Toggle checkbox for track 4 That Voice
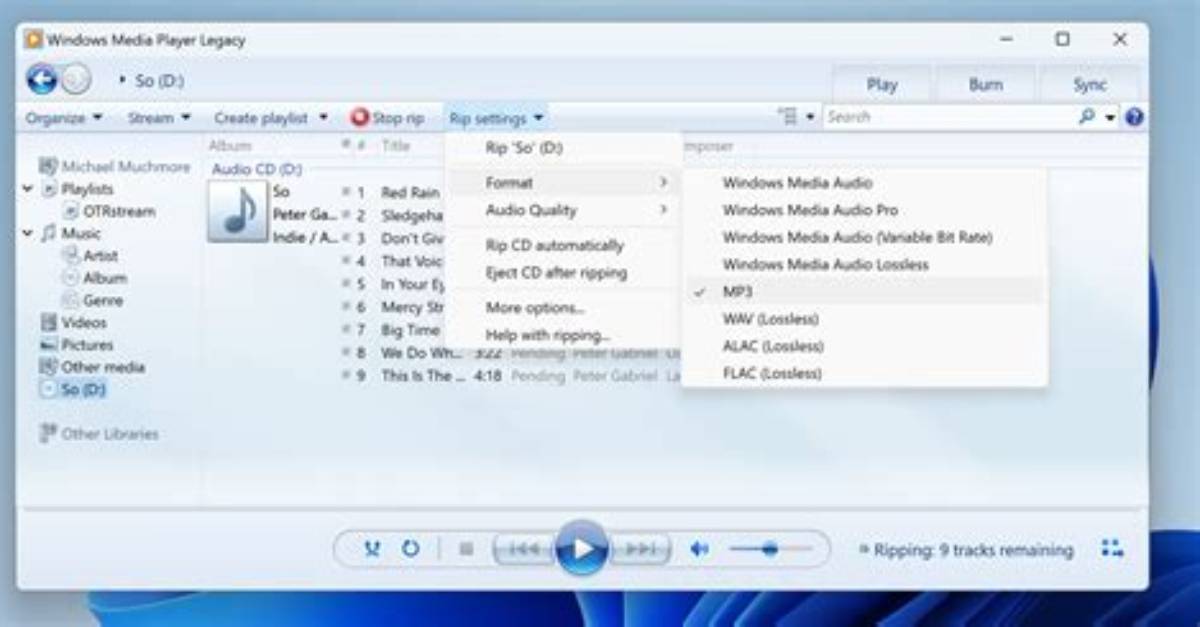Image resolution: width=1200 pixels, height=627 pixels. 347,261
